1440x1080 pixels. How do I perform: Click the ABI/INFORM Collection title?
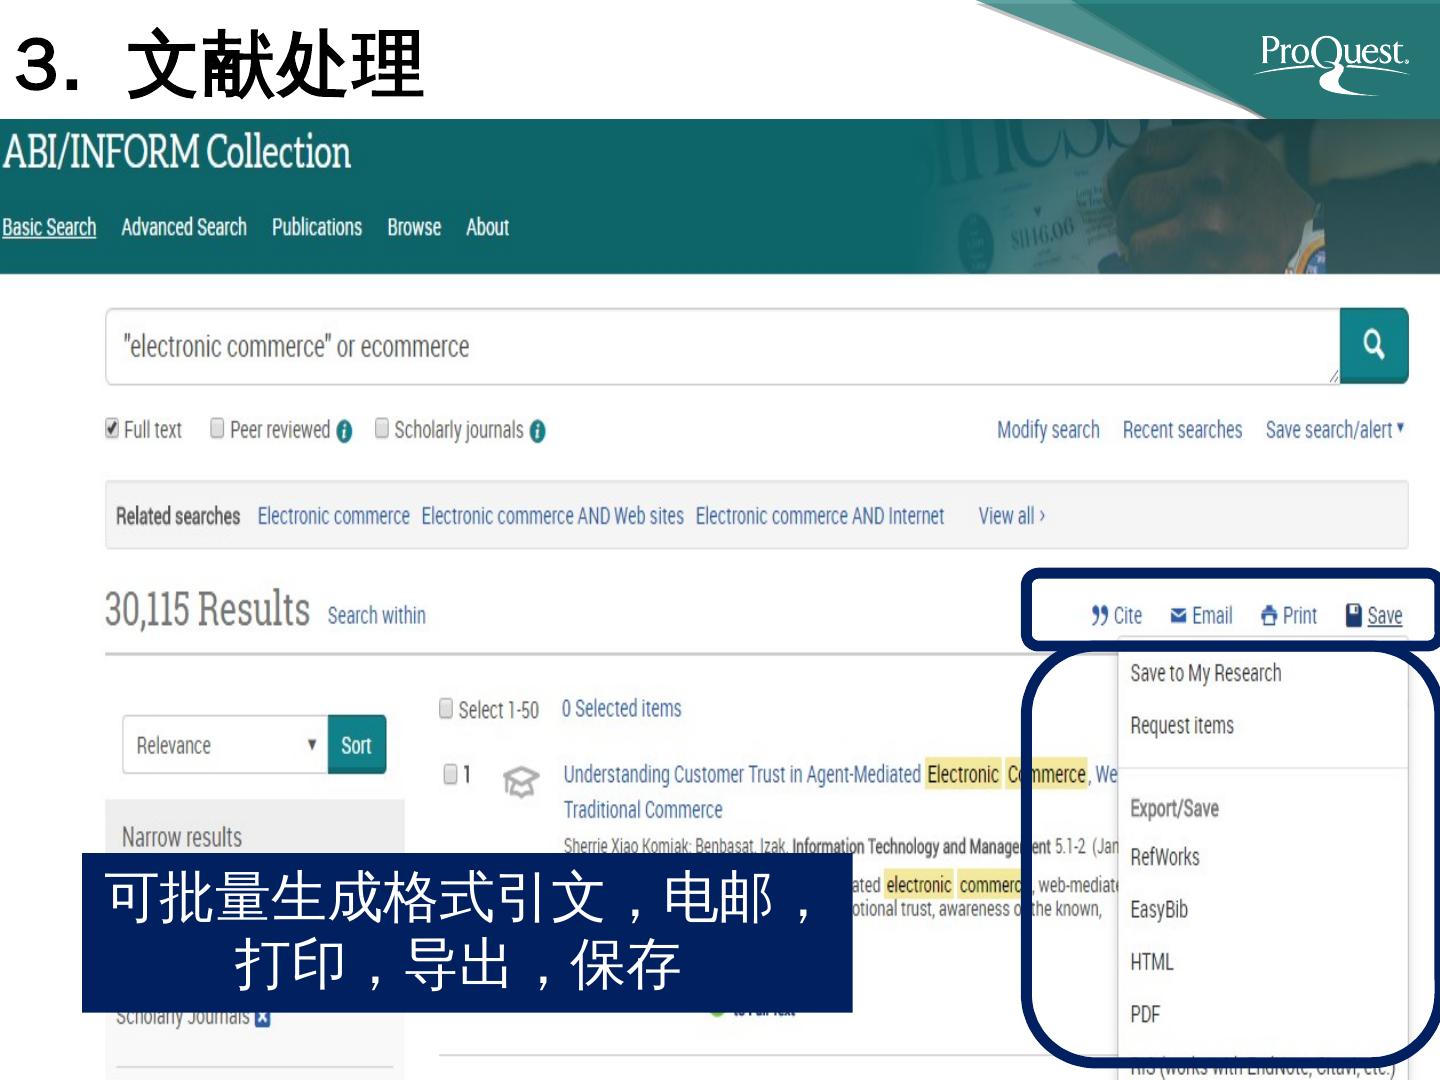(x=177, y=152)
